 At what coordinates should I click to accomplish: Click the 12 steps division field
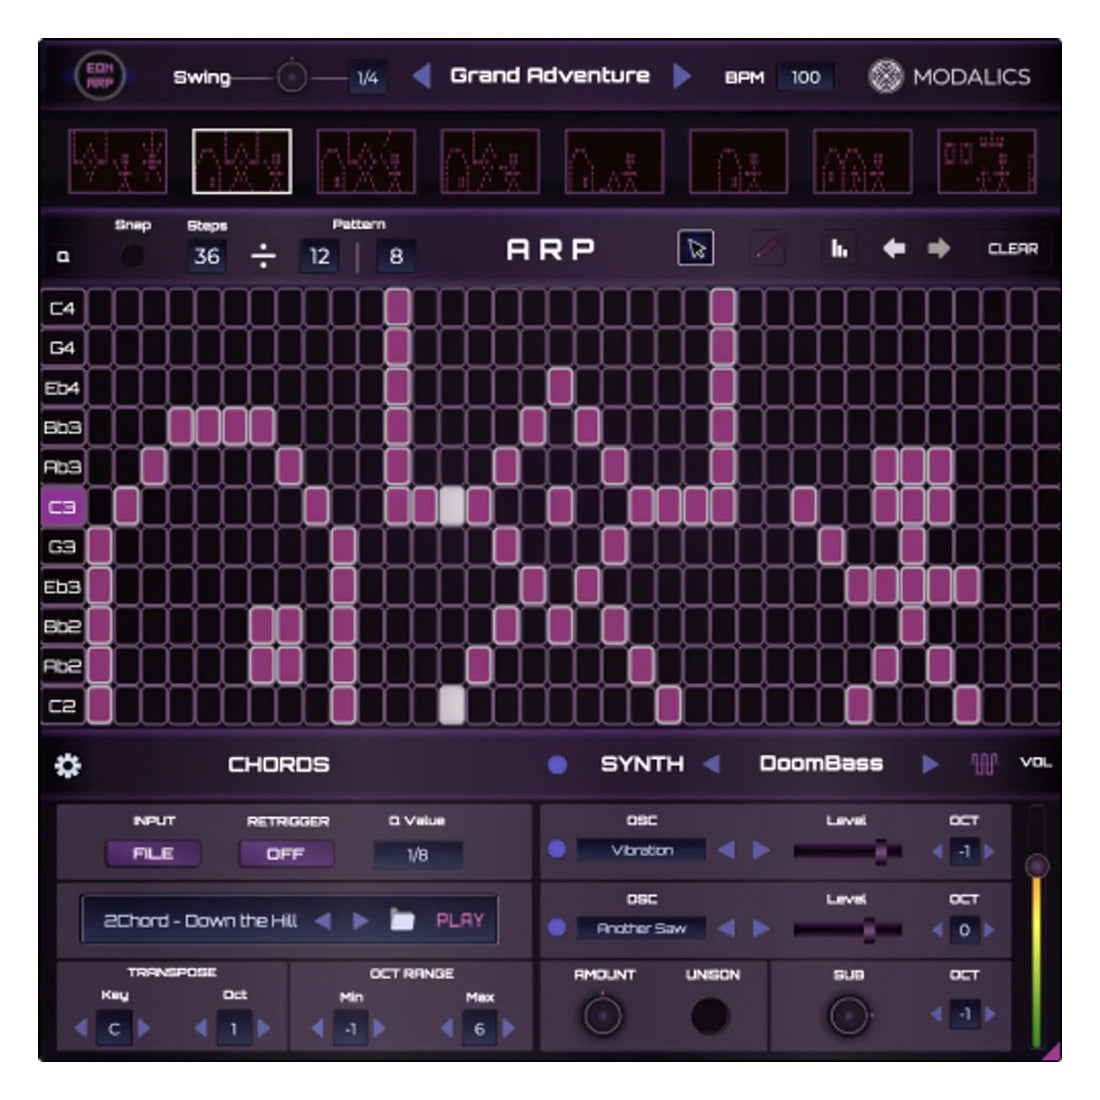click(319, 256)
